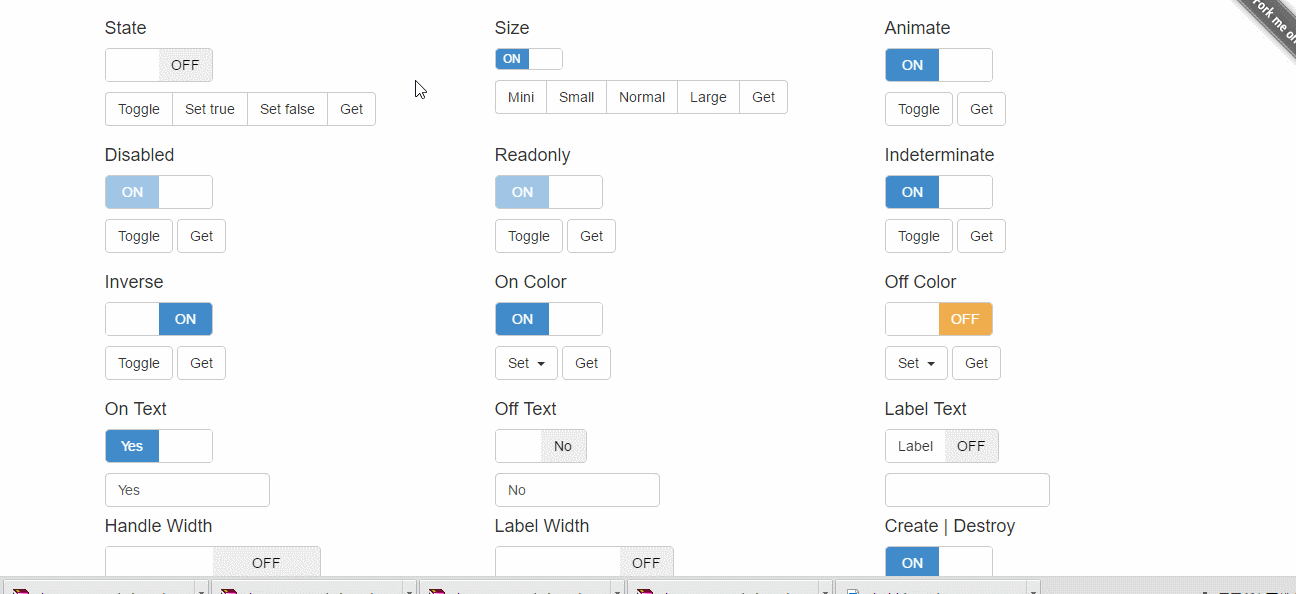Image resolution: width=1296 pixels, height=594 pixels.
Task: Switch the orange Off Color toggle
Action: coord(938,319)
